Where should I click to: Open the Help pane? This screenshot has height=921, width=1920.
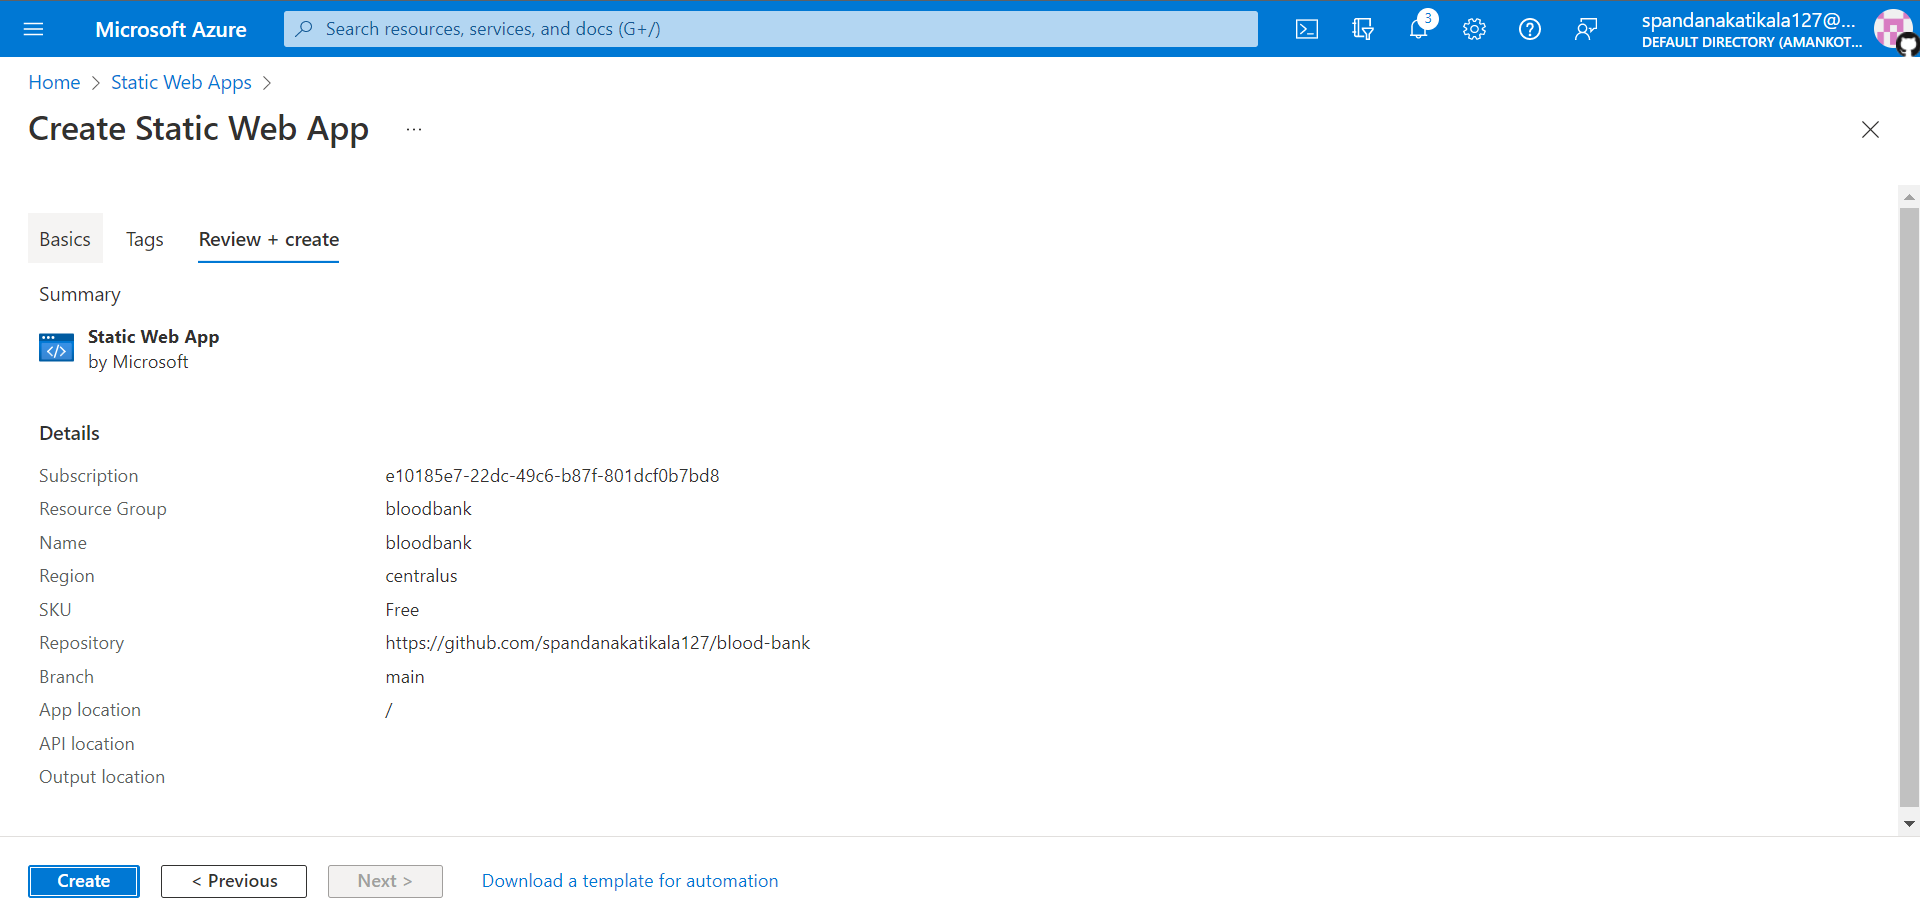point(1529,29)
